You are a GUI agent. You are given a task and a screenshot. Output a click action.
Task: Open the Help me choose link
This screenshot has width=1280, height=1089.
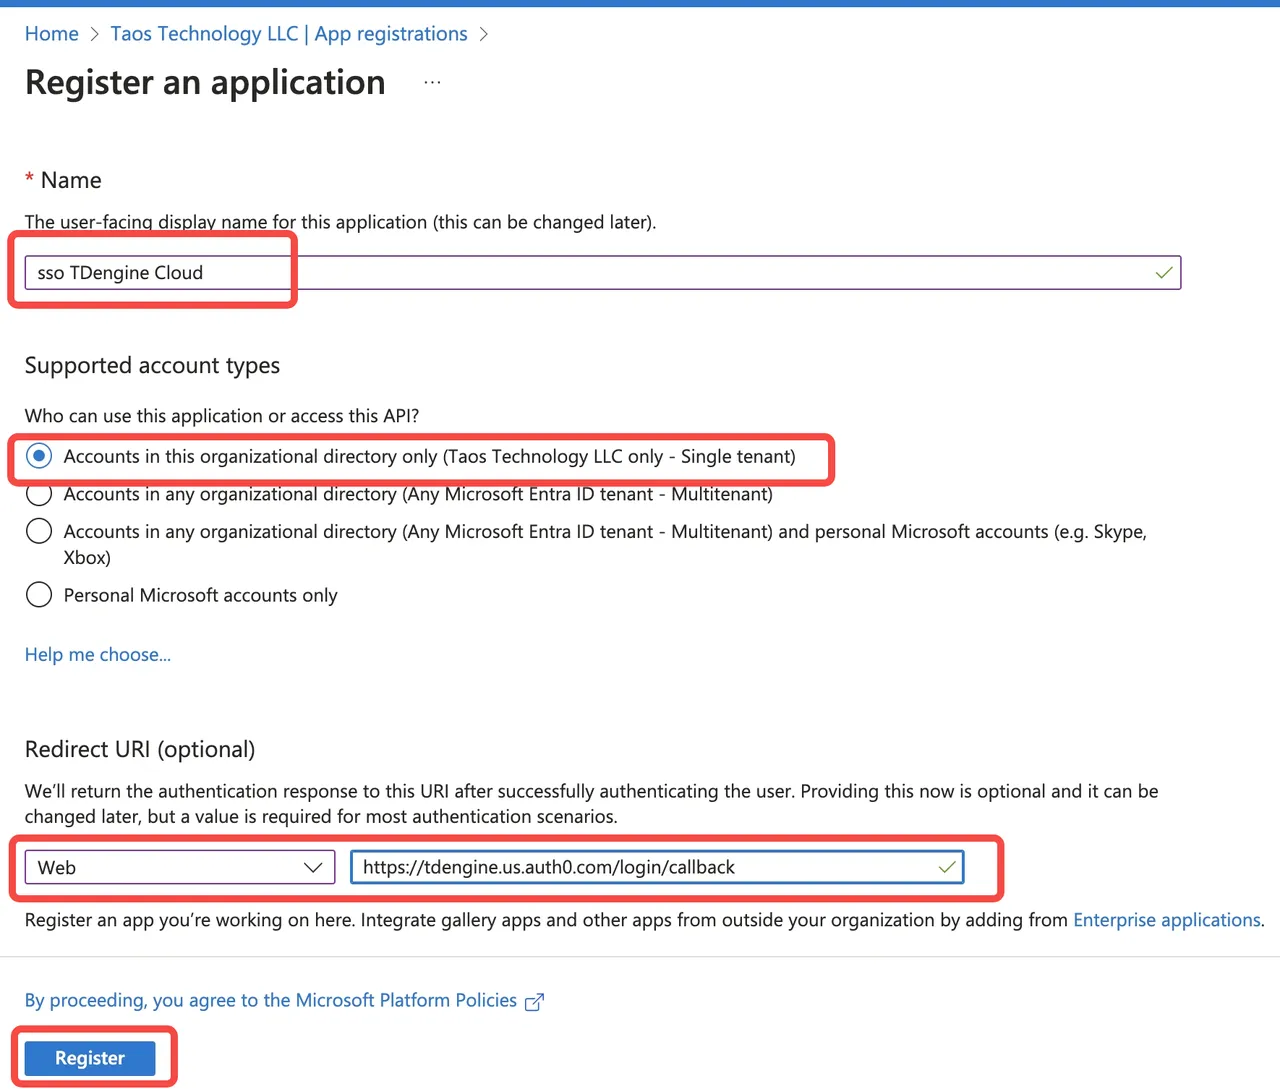tap(98, 655)
